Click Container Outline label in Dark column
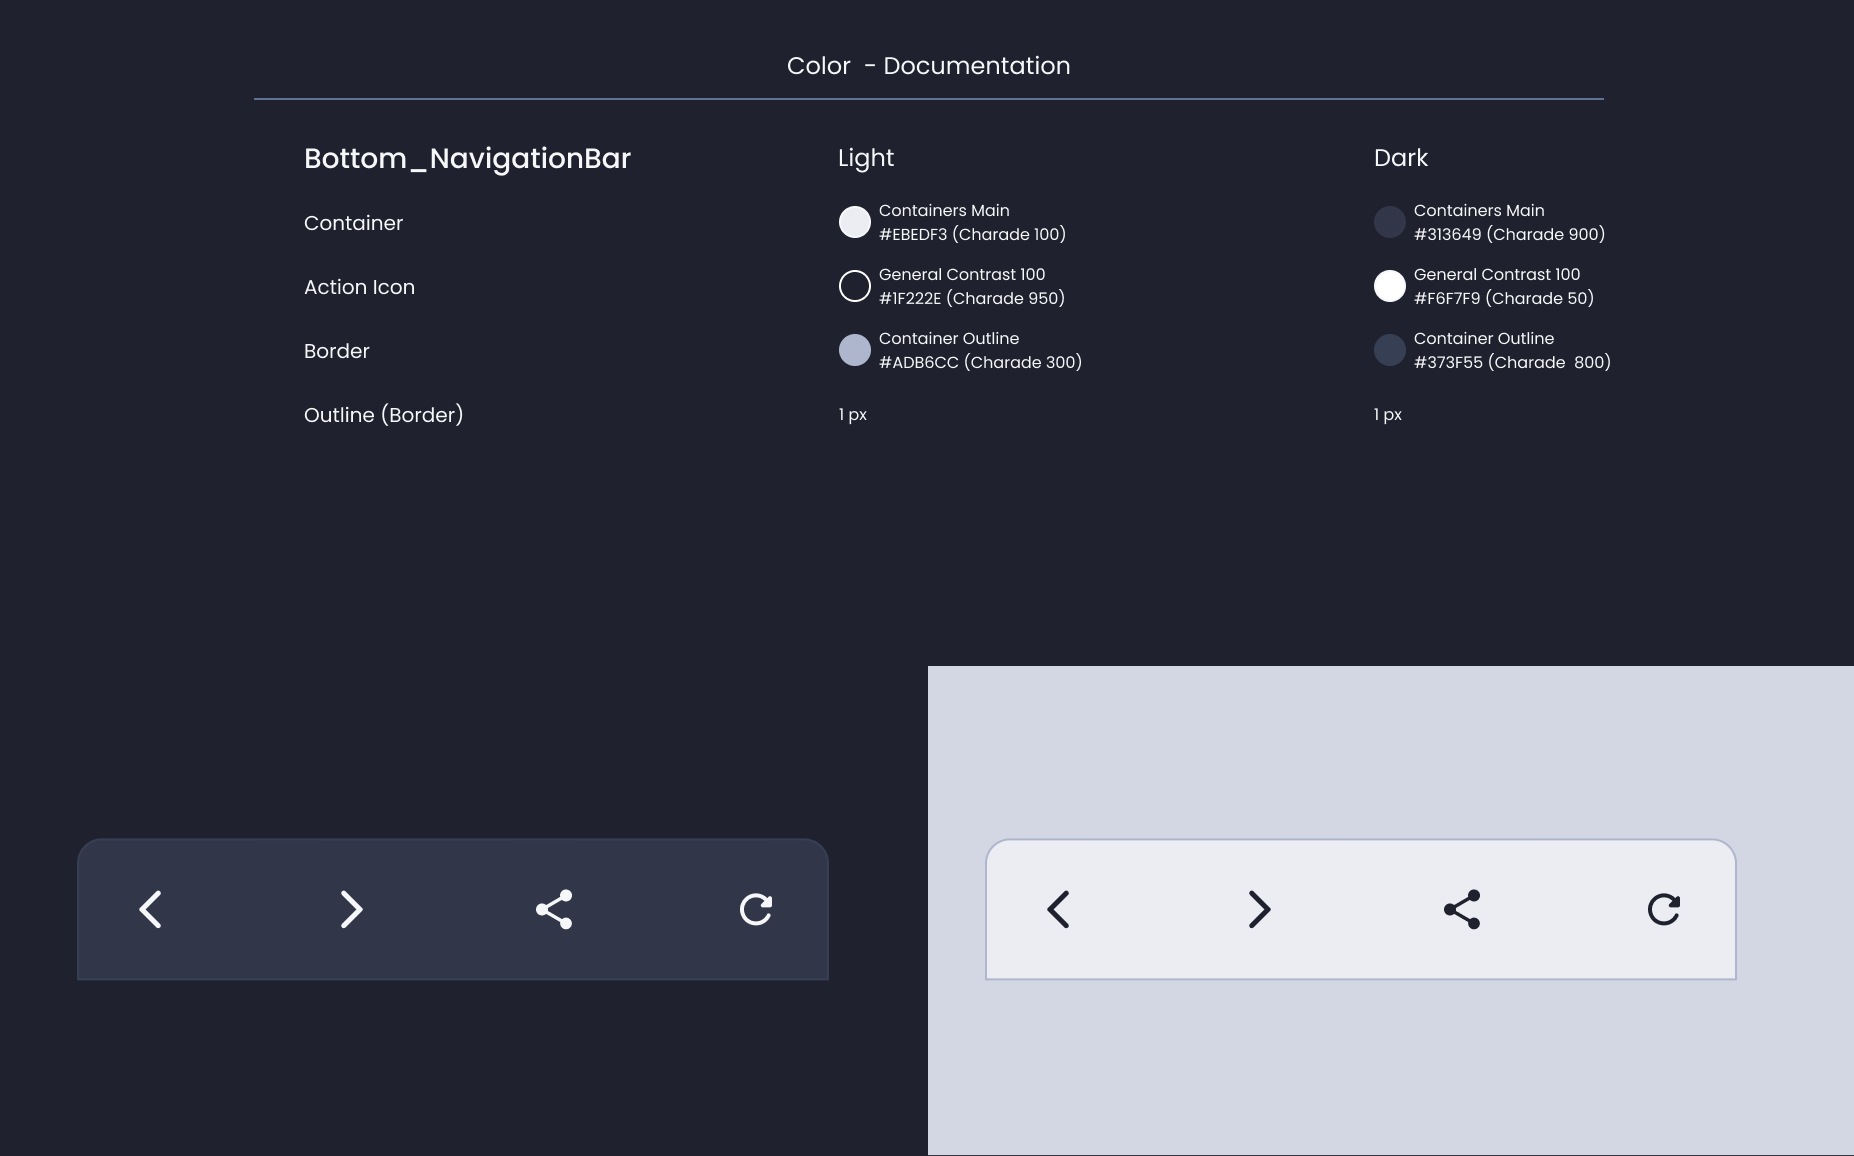Screen dimensions: 1854x1156 [1484, 338]
